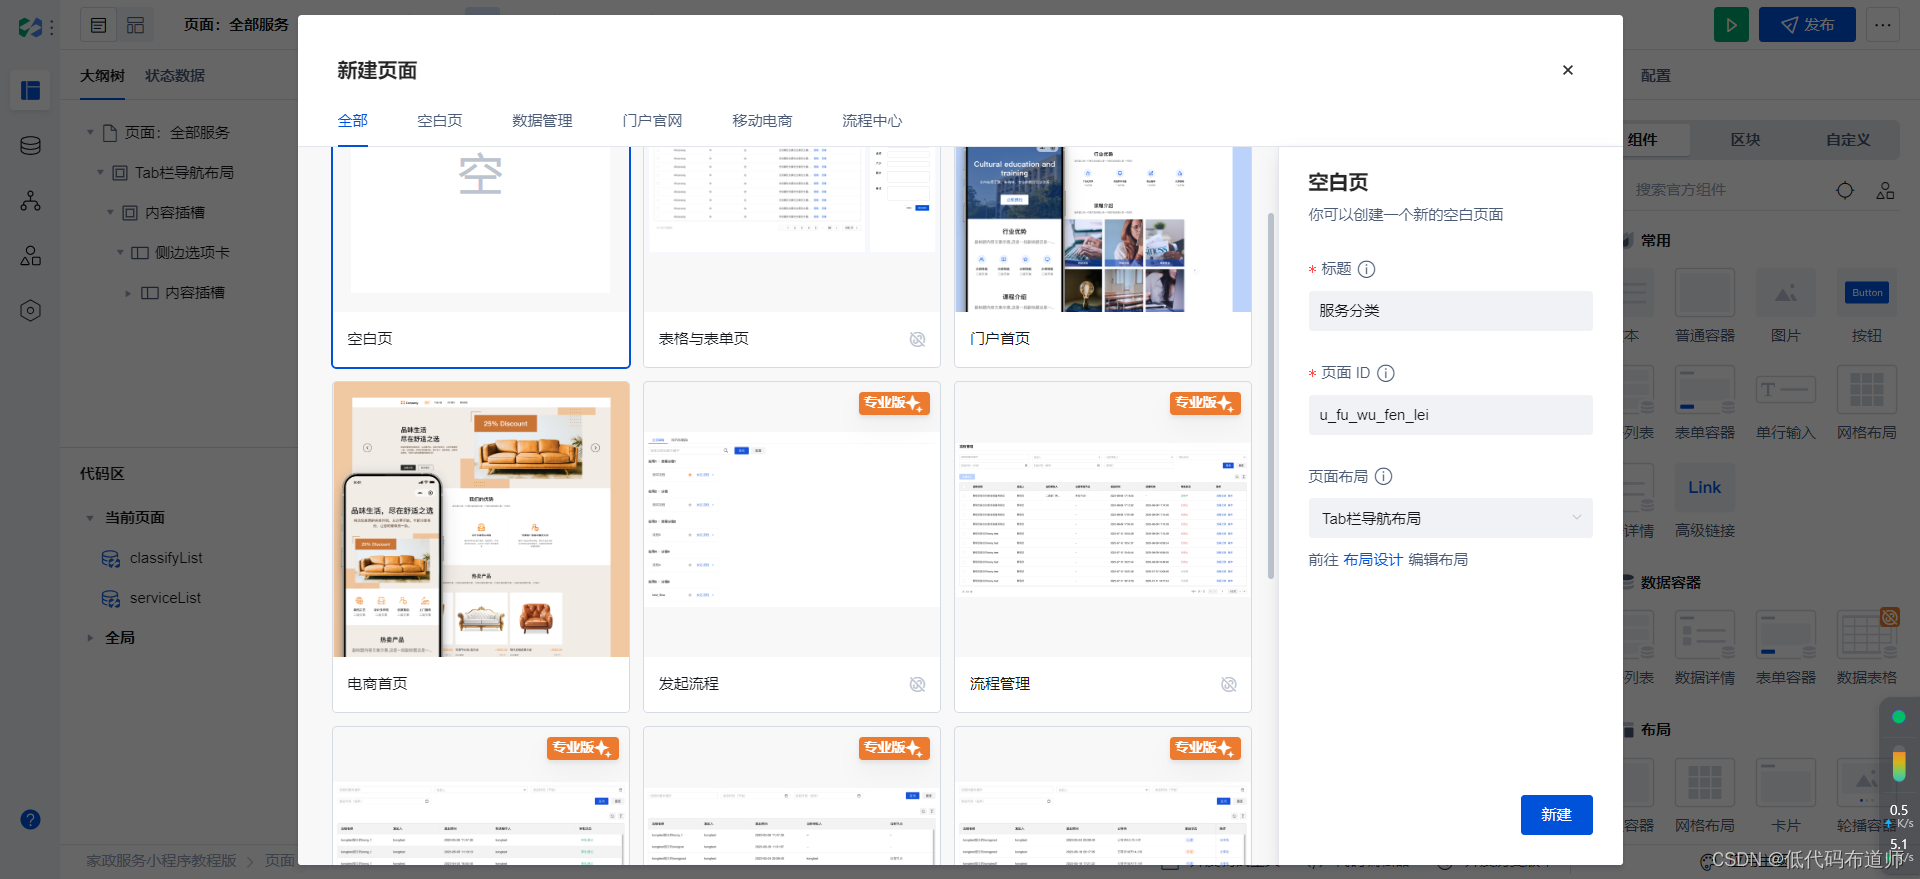The image size is (1920, 879).
Task: Close the 新建页面 dialog
Action: tap(1567, 70)
